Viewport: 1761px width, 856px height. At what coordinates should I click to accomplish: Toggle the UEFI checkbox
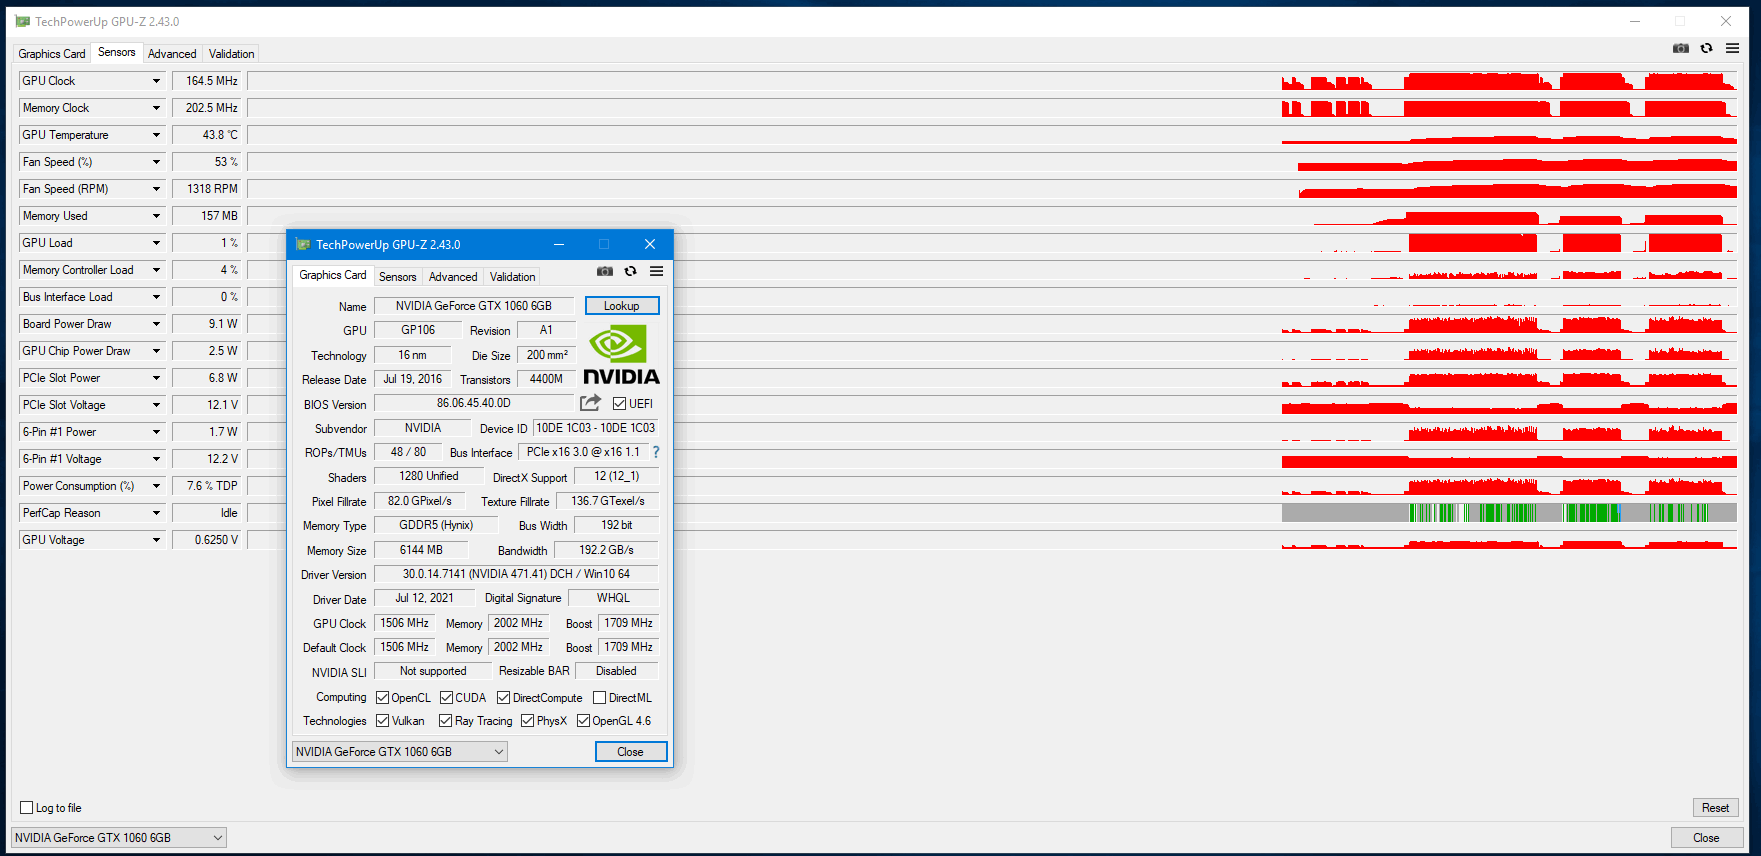619,404
